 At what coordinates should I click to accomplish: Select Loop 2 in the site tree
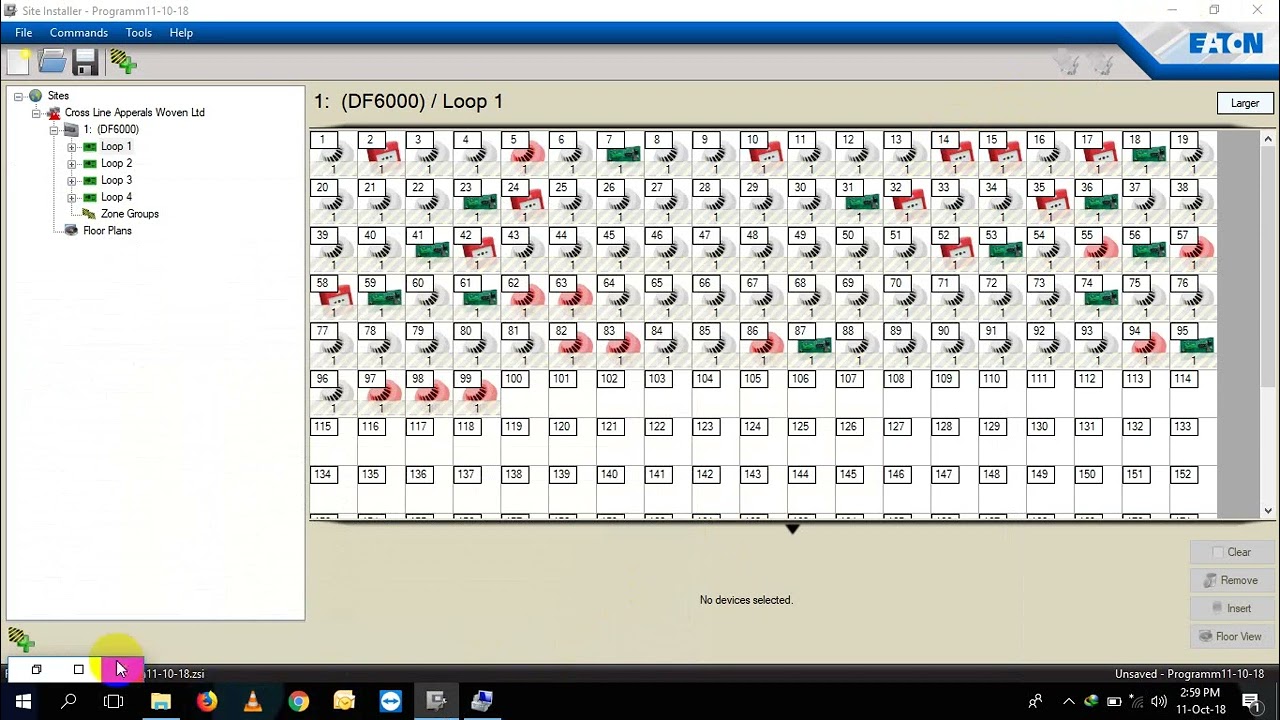tap(116, 164)
